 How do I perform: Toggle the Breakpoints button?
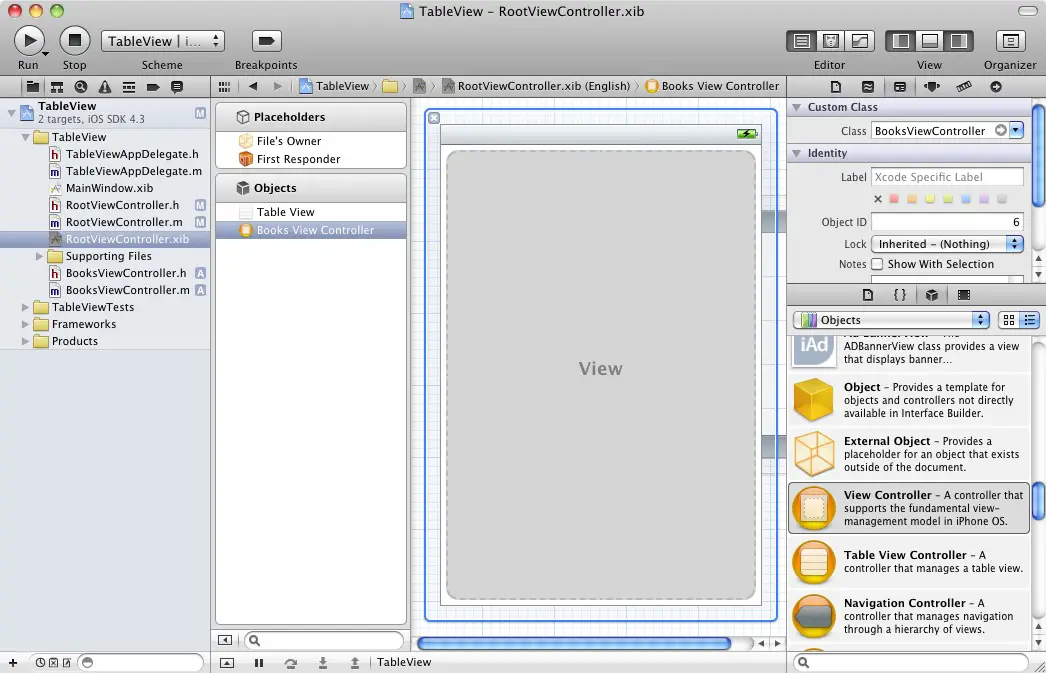pyautogui.click(x=265, y=41)
